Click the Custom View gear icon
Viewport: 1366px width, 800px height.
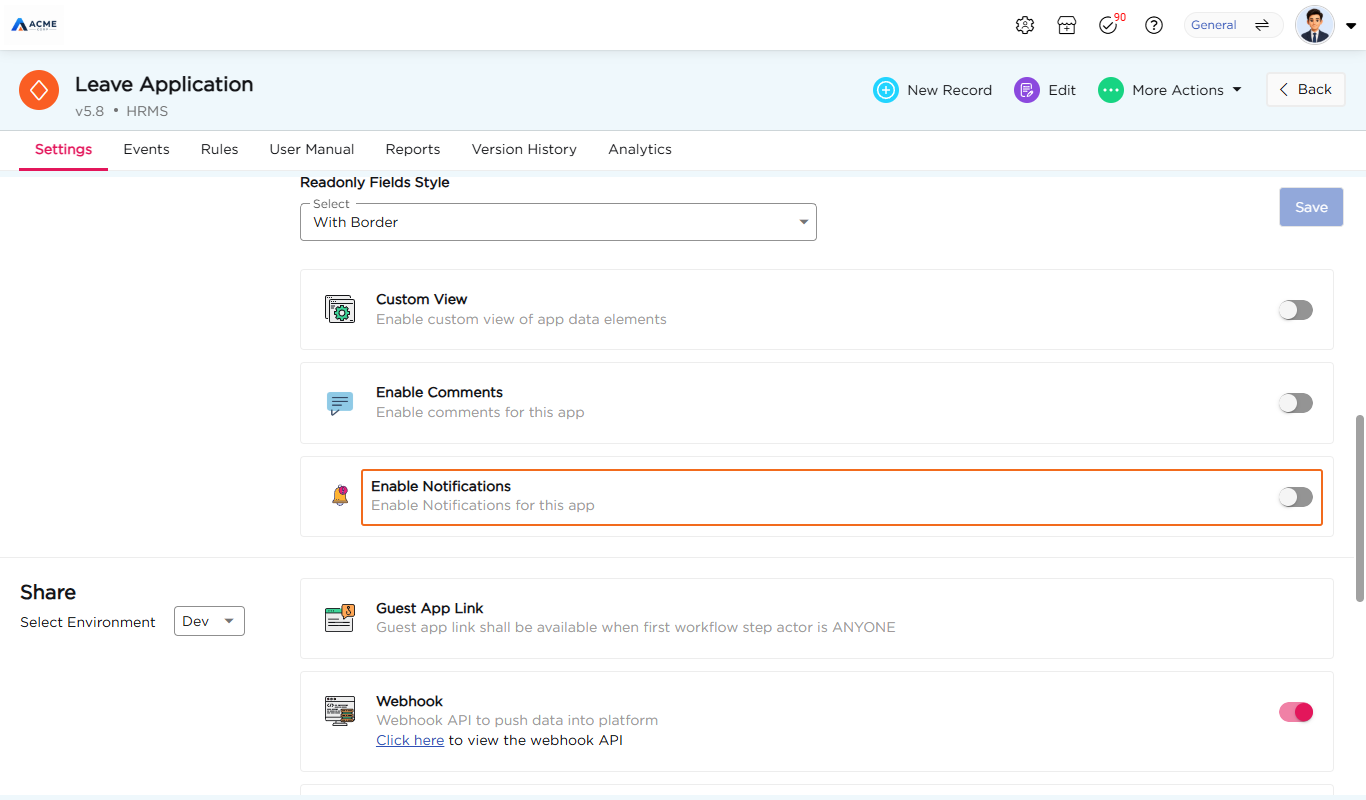(340, 309)
